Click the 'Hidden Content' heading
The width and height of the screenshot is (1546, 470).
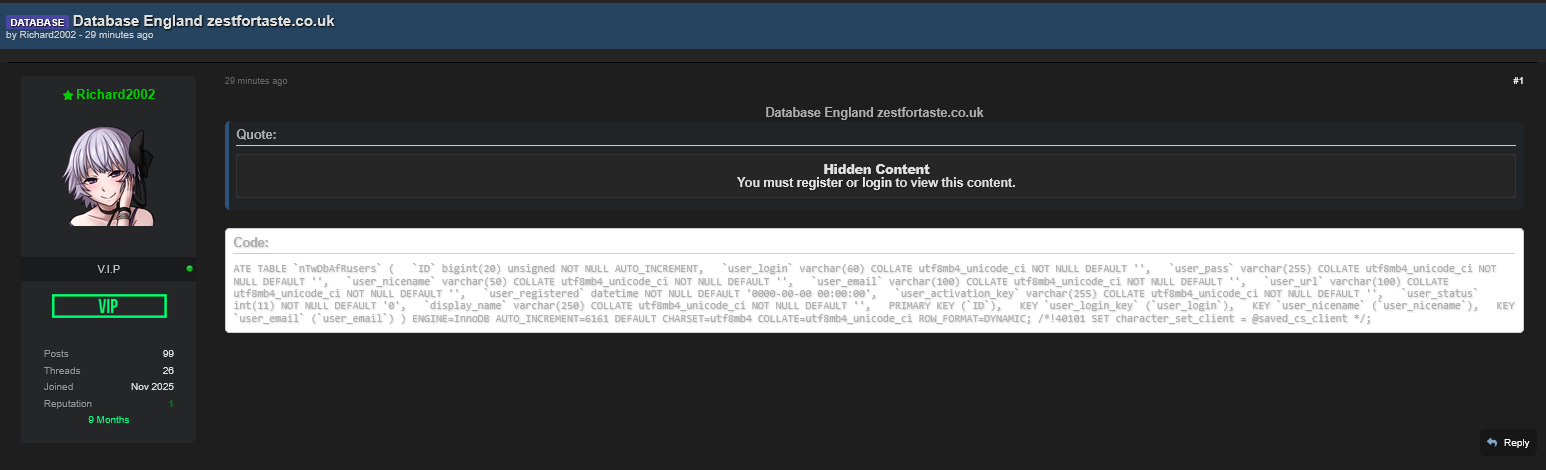pyautogui.click(x=876, y=169)
